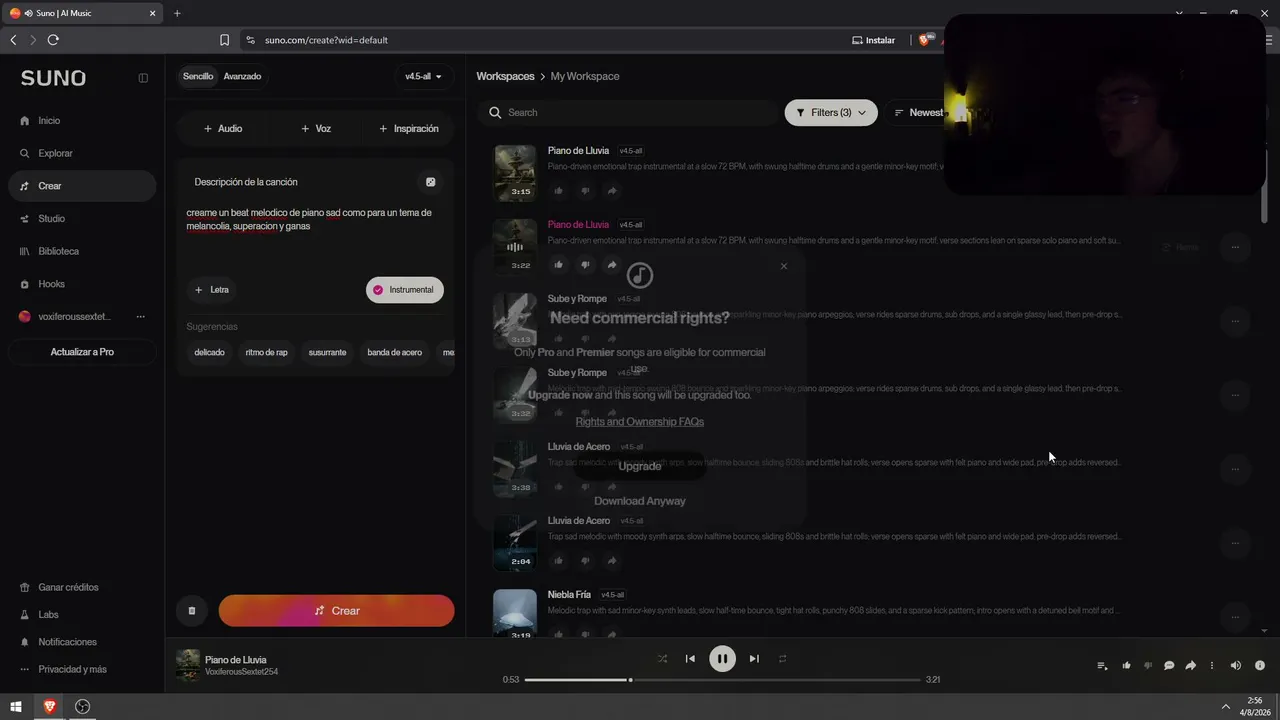Share the playing Piano de Lluvia (3:22) song
Viewport: 1280px width, 720px height.
coord(612,265)
